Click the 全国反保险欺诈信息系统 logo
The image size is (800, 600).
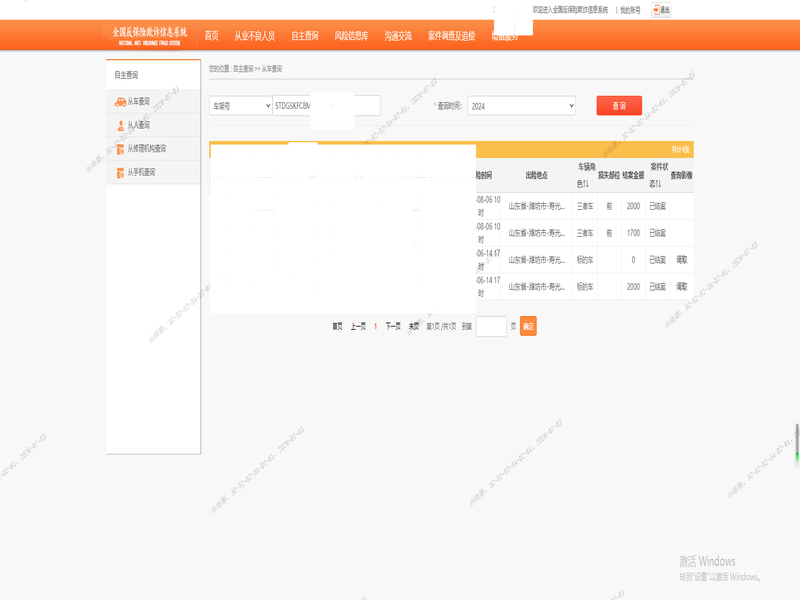pos(150,36)
